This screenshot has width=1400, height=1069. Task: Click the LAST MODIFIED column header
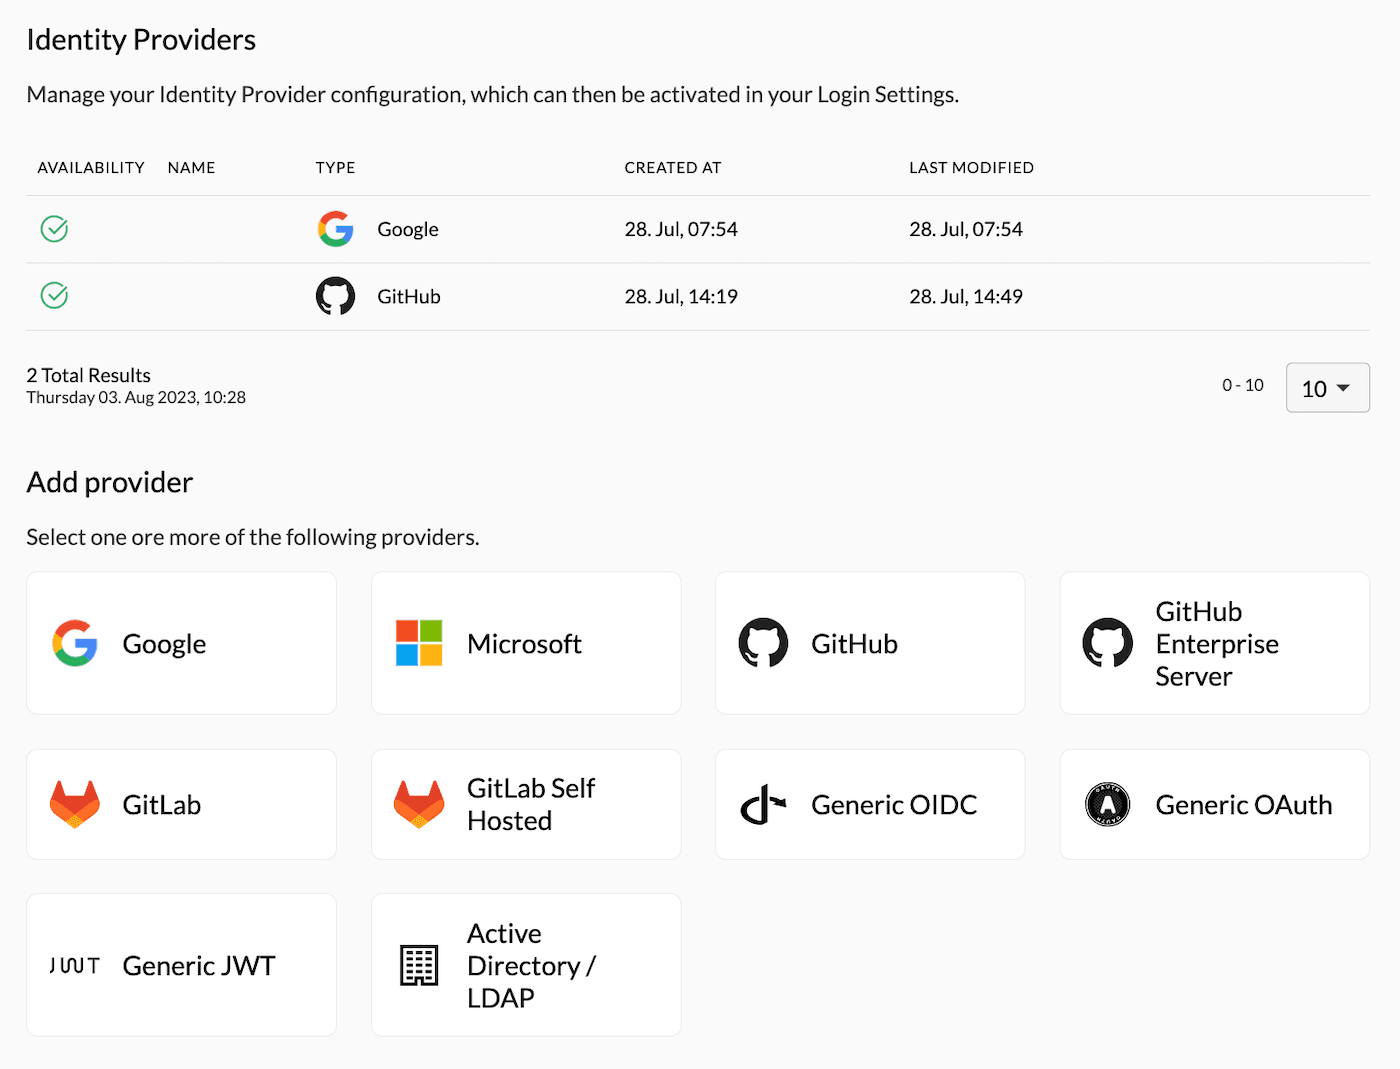tap(971, 167)
